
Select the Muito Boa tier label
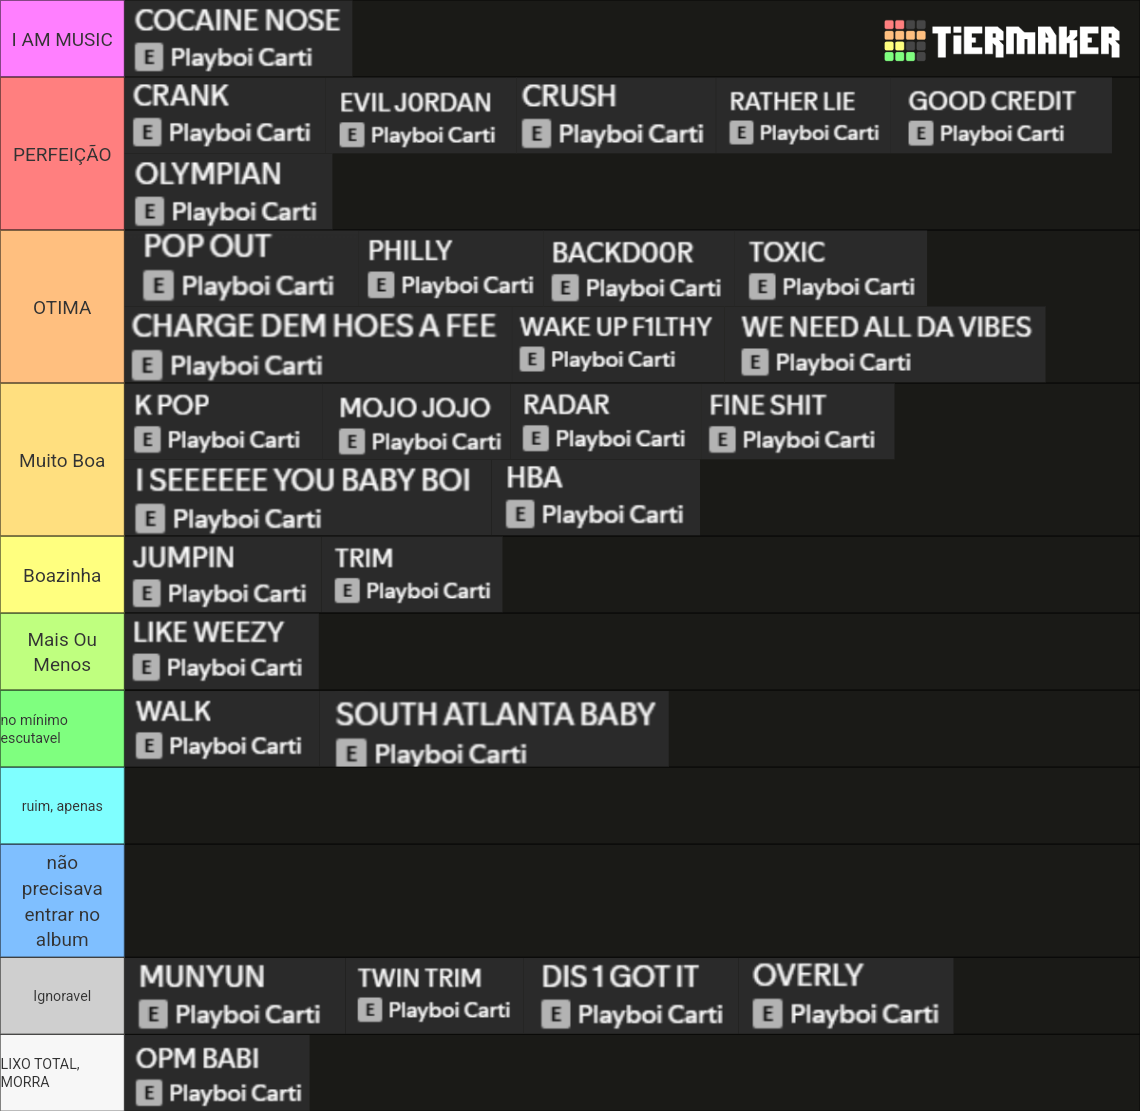[x=62, y=460]
